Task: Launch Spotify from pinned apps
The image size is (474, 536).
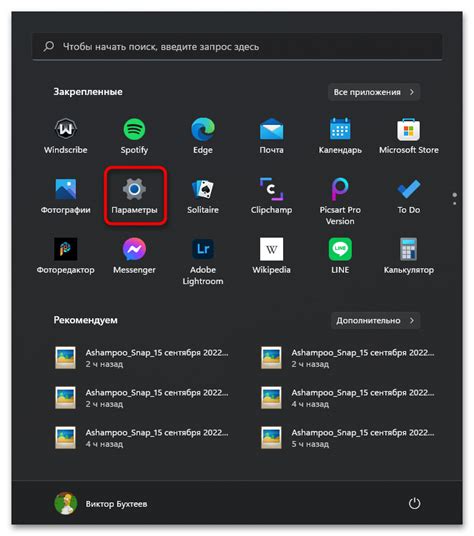Action: point(134,136)
